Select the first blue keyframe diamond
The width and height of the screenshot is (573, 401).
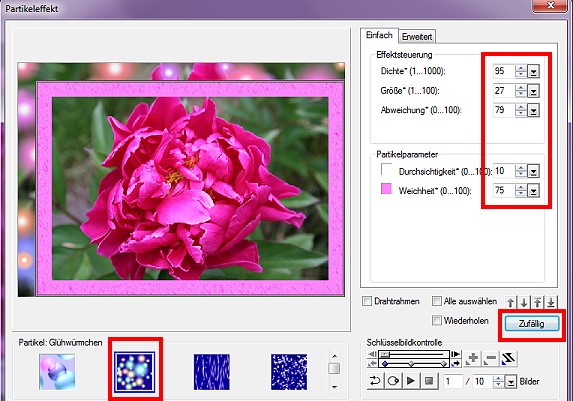click(x=385, y=364)
